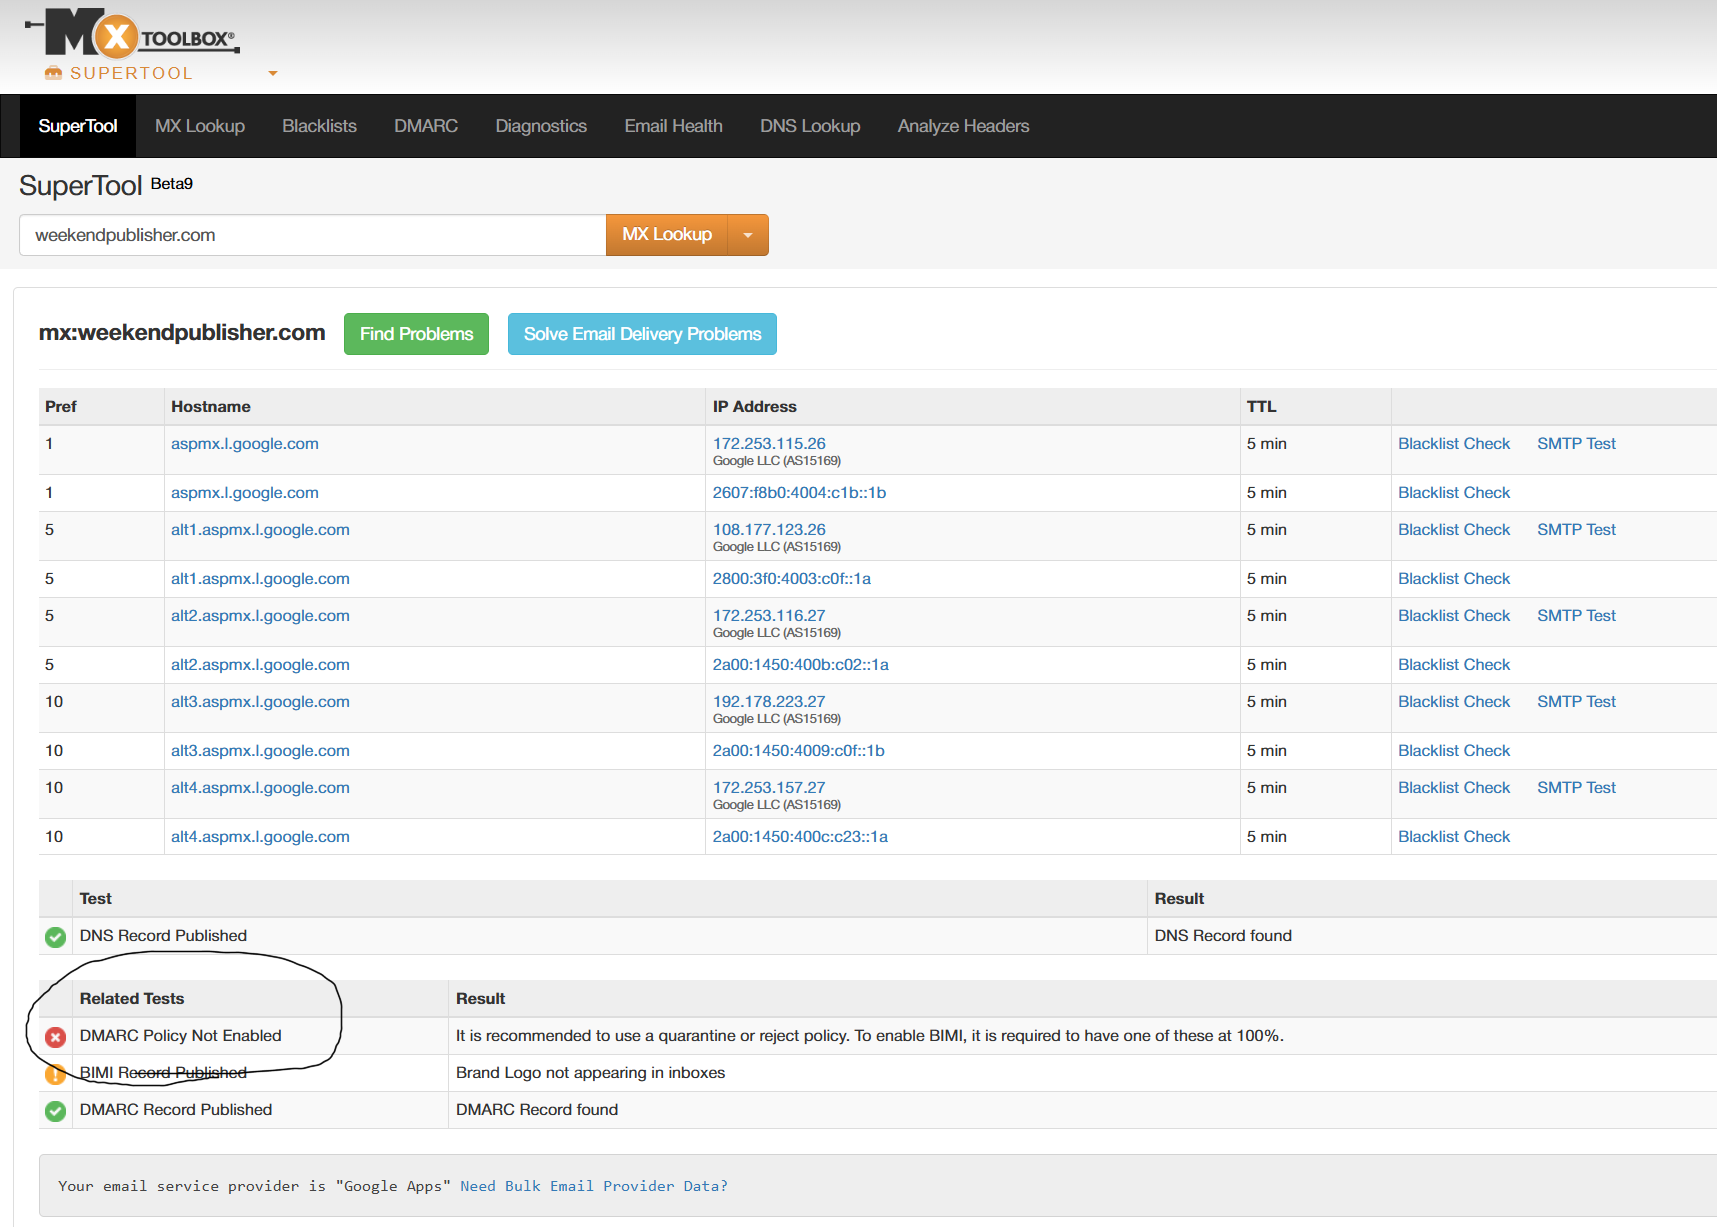Open the DNS Lookup nav tab
Screen dimensions: 1717x1227
pyautogui.click(x=810, y=126)
